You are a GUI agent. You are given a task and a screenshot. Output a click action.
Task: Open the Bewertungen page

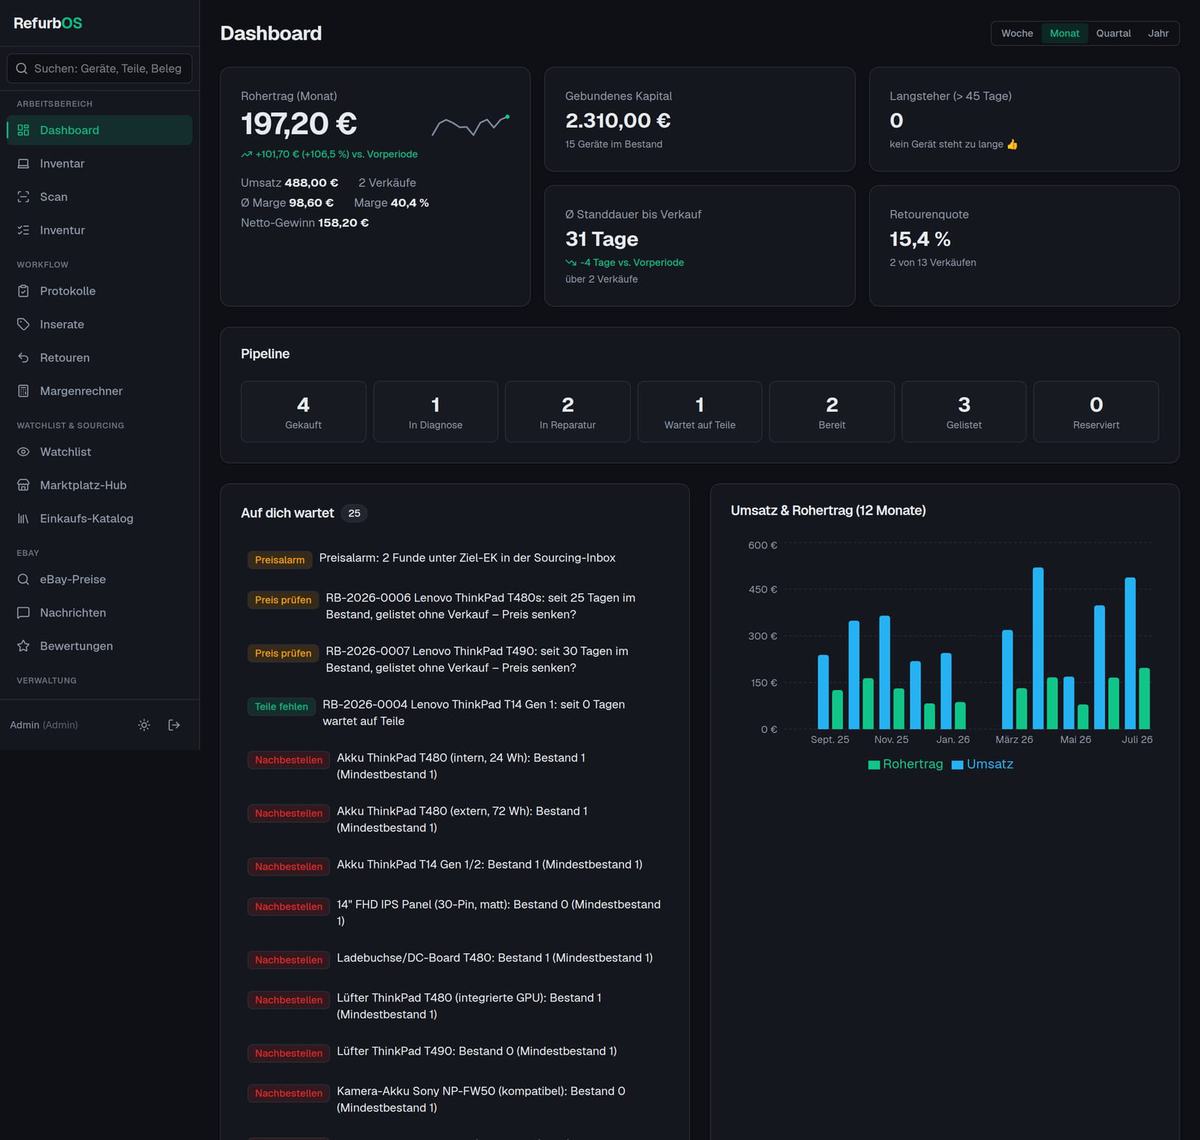click(x=100, y=646)
